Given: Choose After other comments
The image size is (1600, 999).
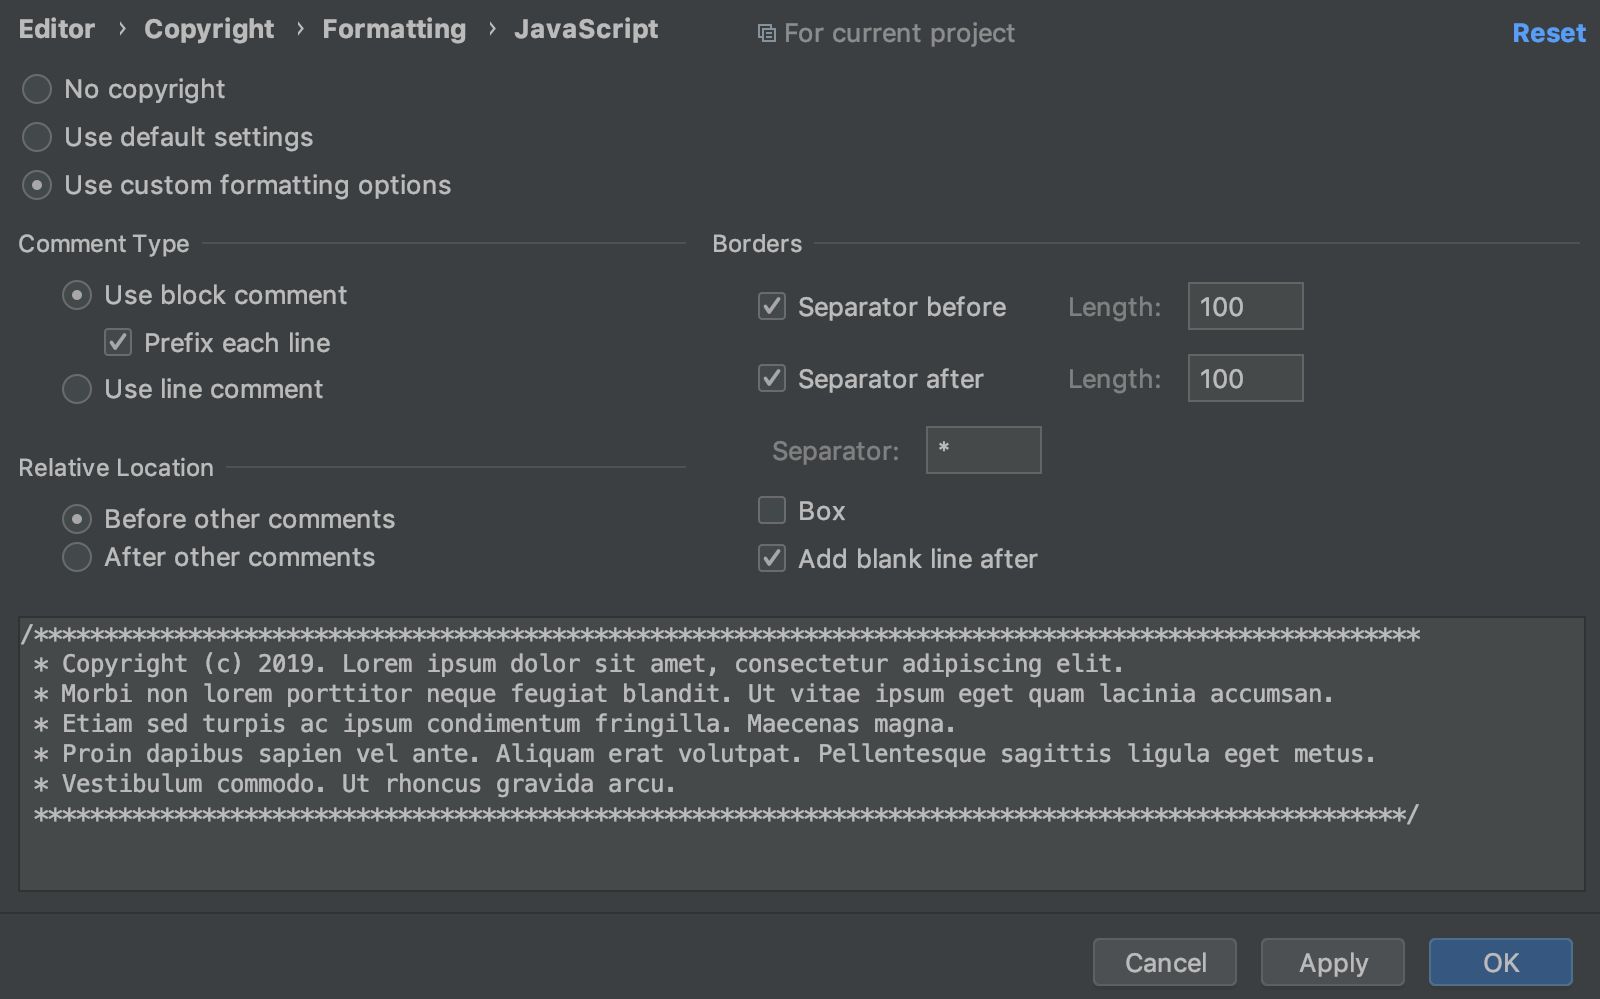Looking at the screenshot, I should [76, 557].
